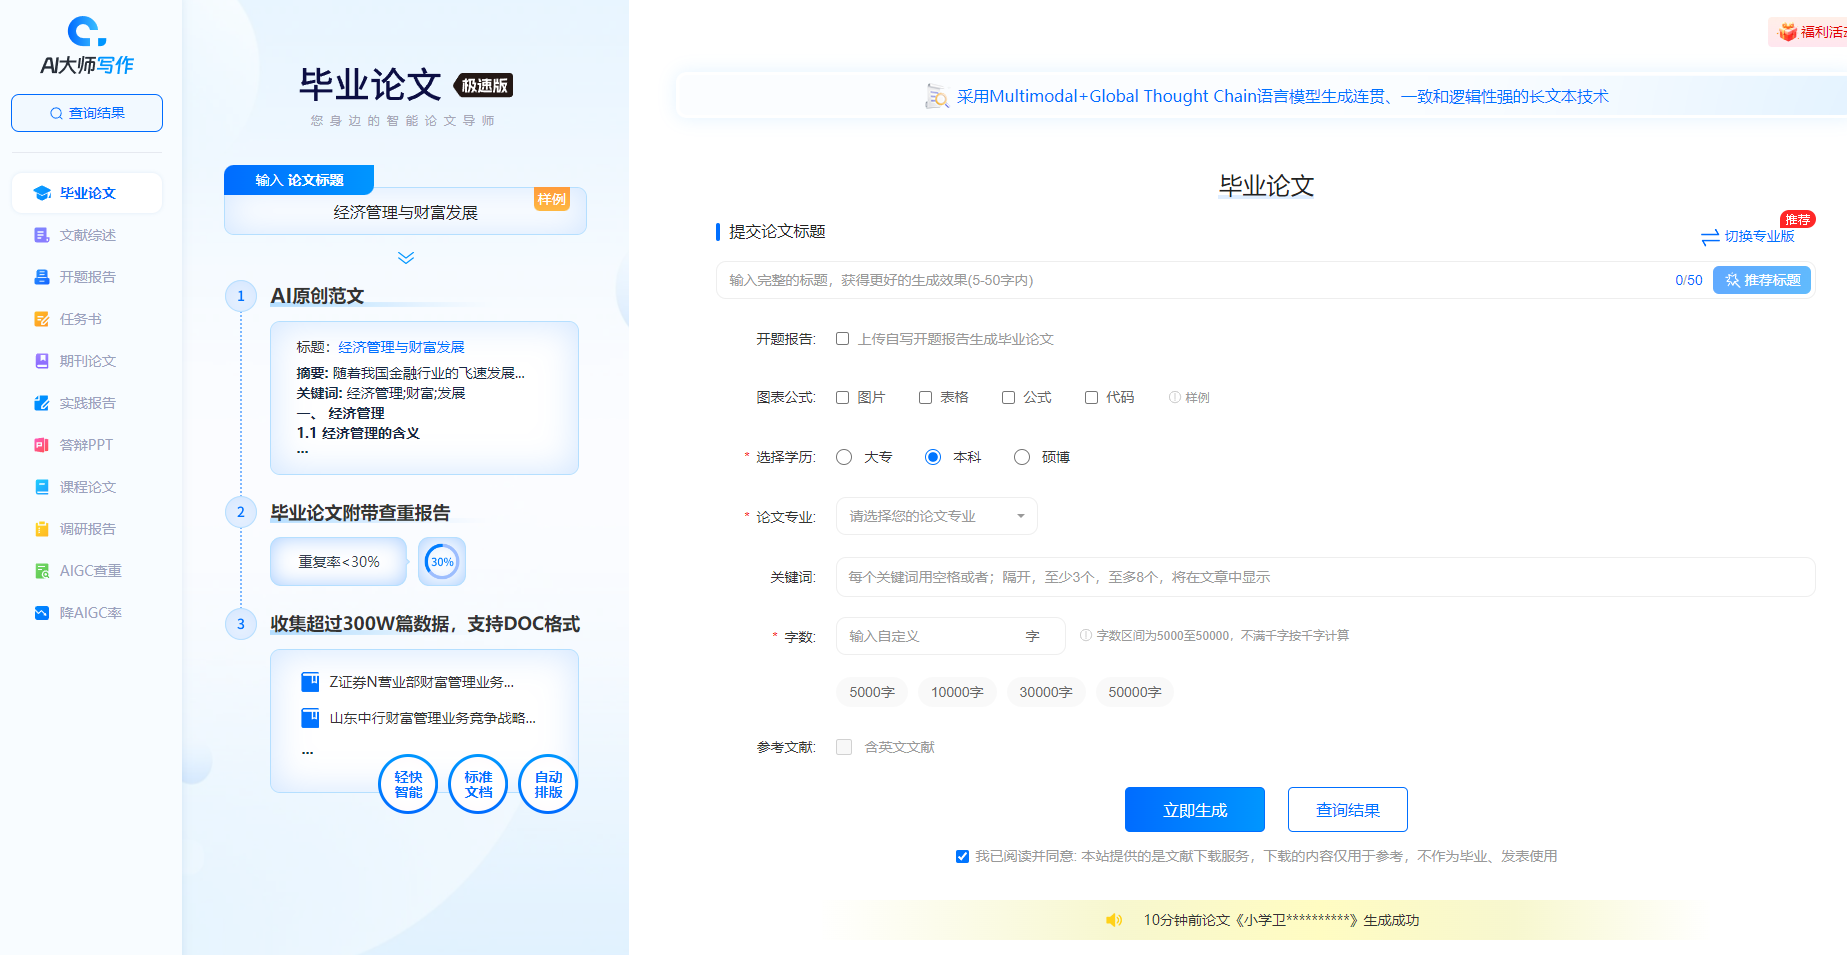
Task: Check the 表格 option
Action: coord(925,397)
